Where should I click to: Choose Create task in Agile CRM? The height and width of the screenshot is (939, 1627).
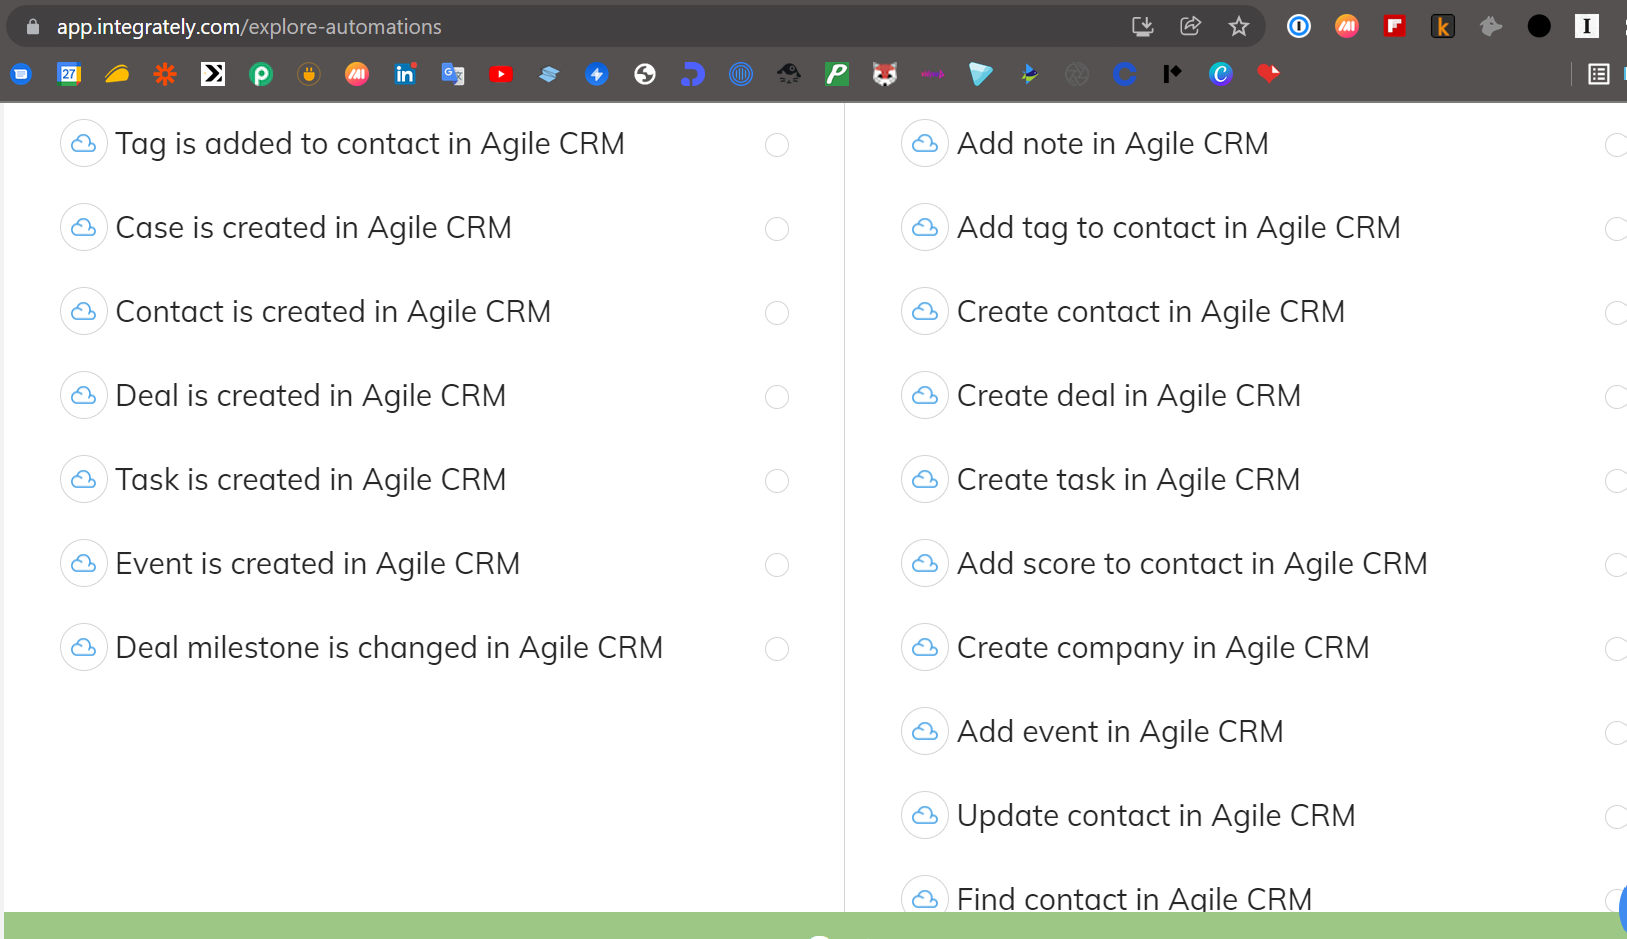pos(1128,480)
